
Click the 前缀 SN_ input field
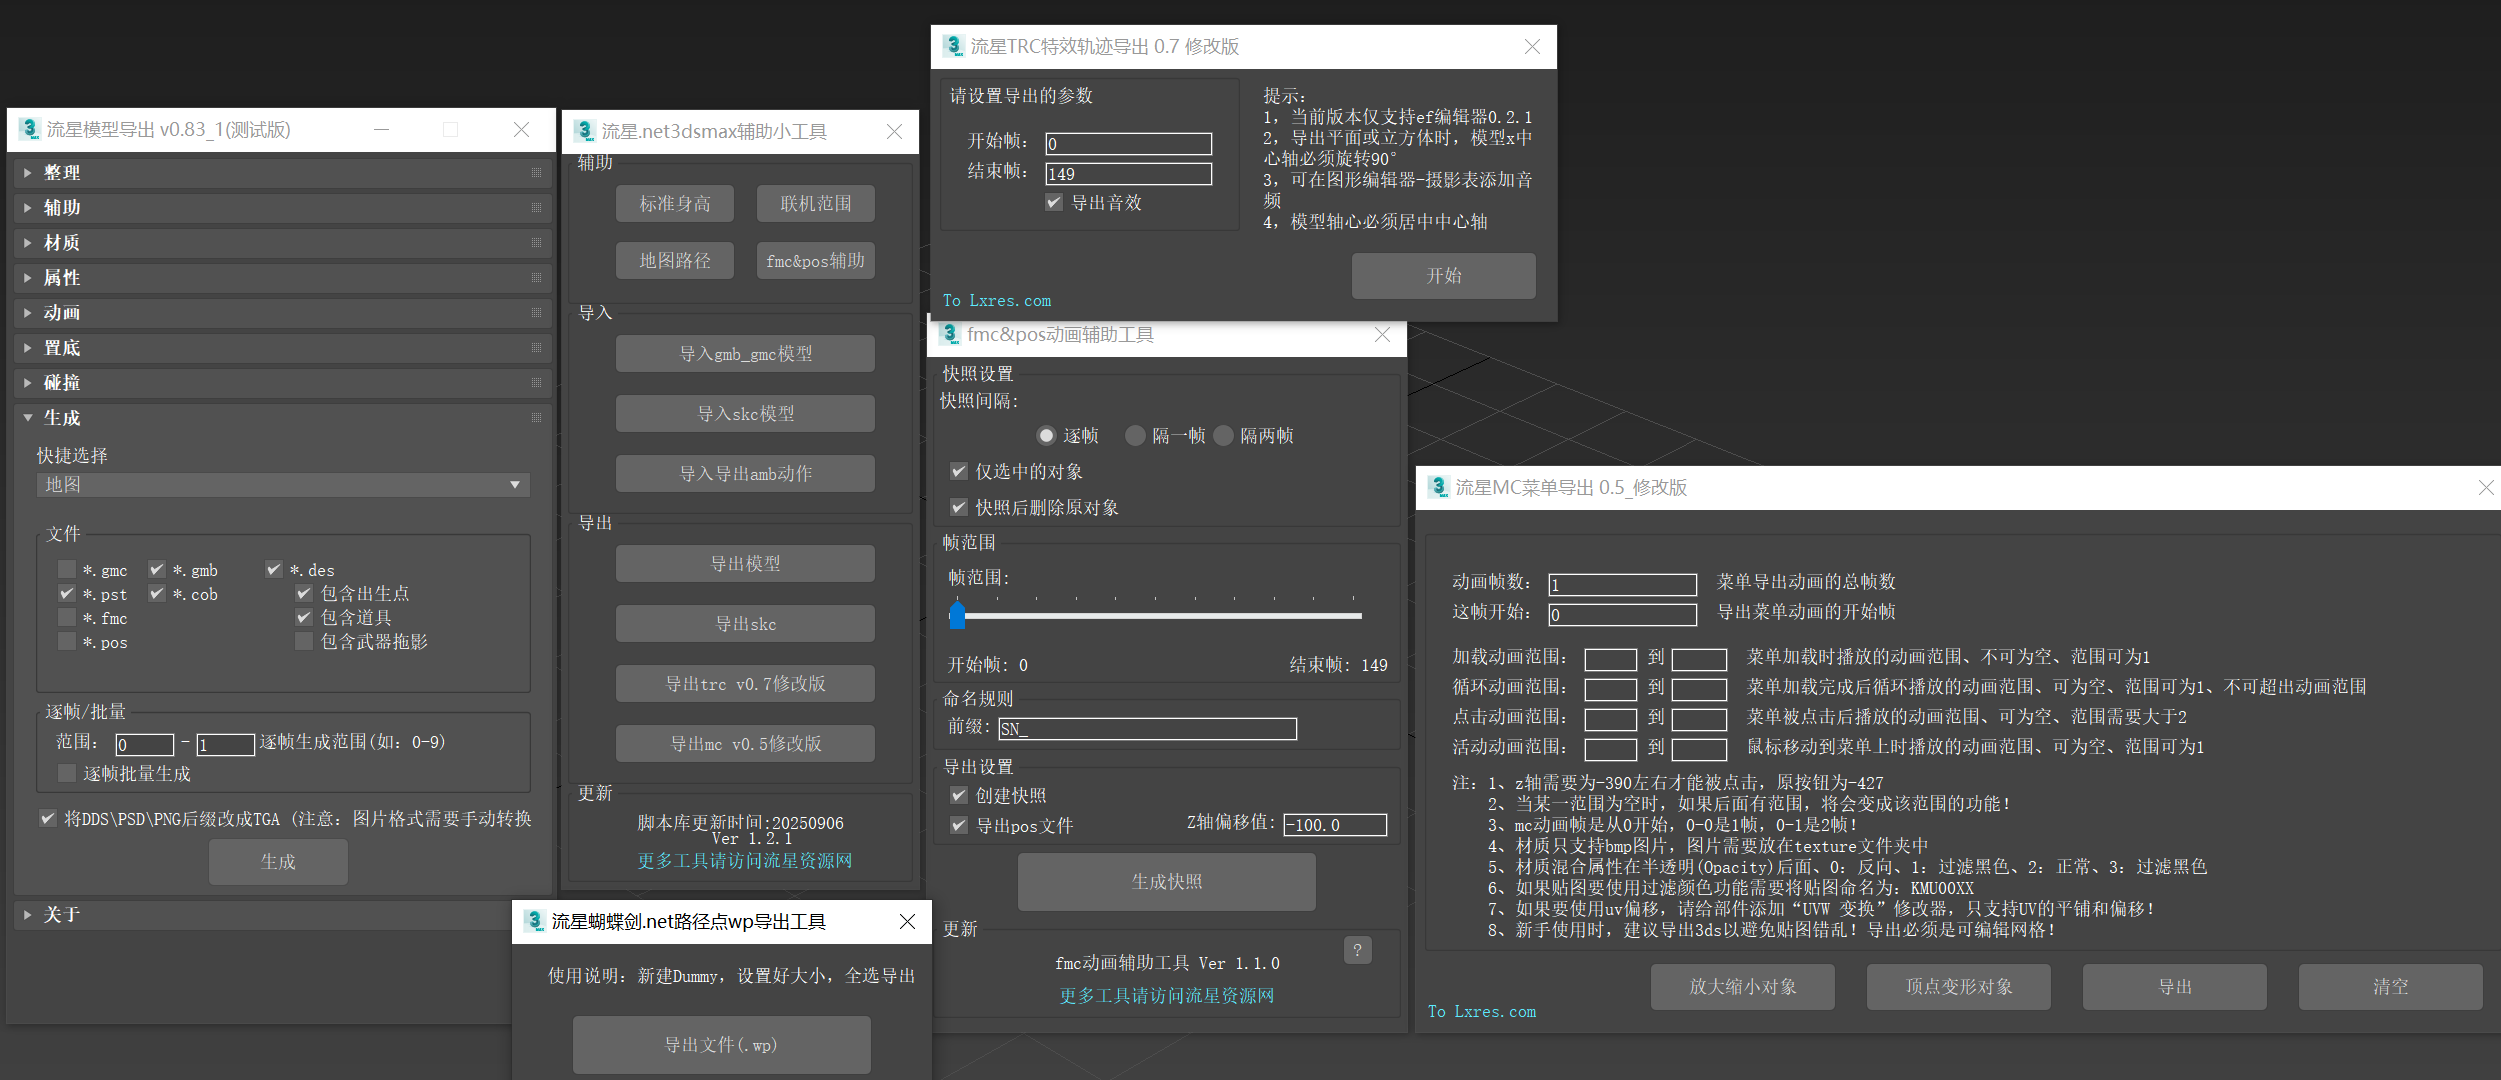(x=1147, y=729)
